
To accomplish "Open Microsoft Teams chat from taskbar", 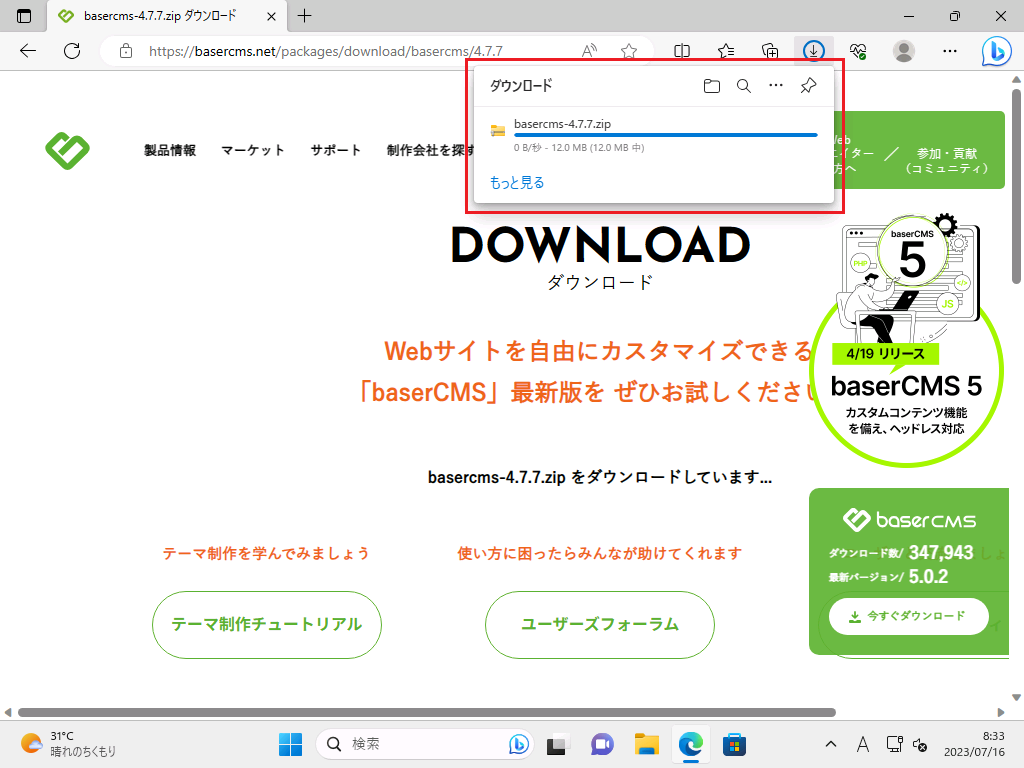I will 602,744.
